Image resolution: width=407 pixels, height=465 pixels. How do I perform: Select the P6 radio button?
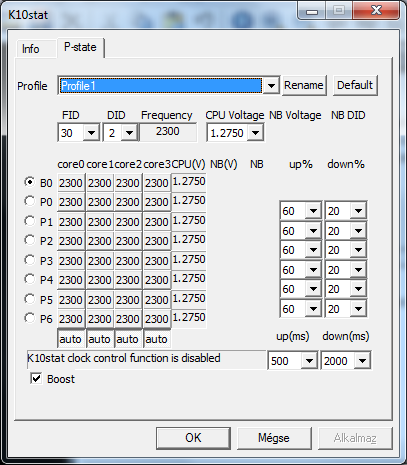coord(30,318)
